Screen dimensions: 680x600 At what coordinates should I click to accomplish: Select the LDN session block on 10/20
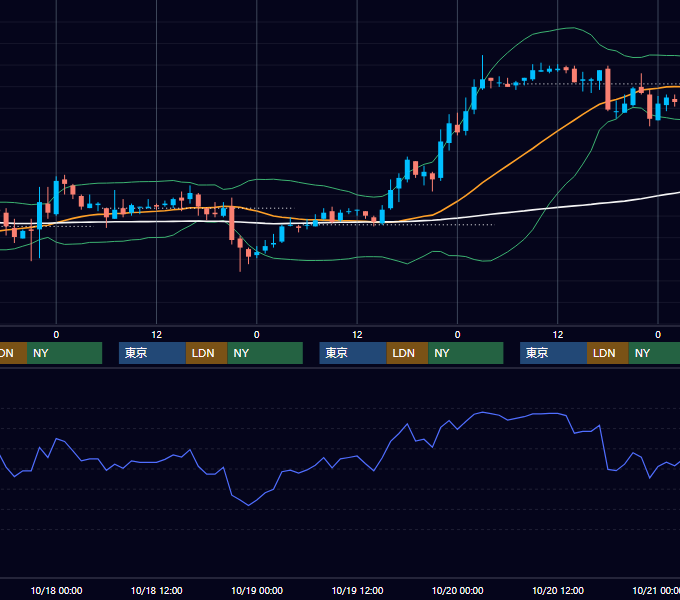click(x=608, y=353)
